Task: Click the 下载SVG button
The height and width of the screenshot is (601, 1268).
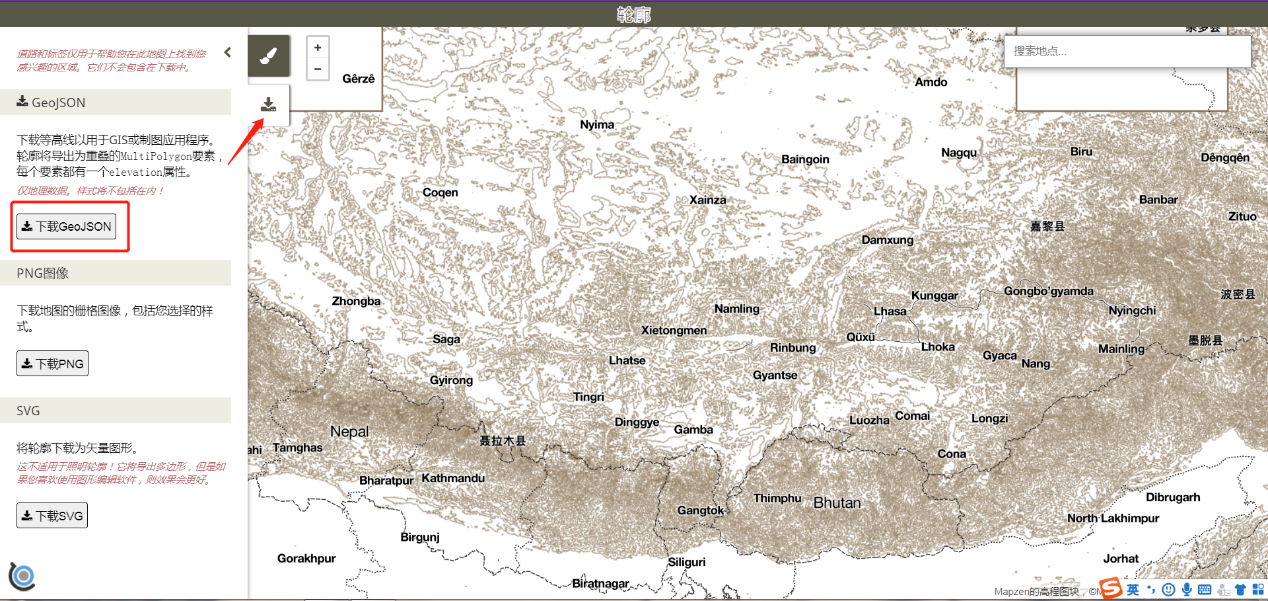Action: click(x=52, y=515)
